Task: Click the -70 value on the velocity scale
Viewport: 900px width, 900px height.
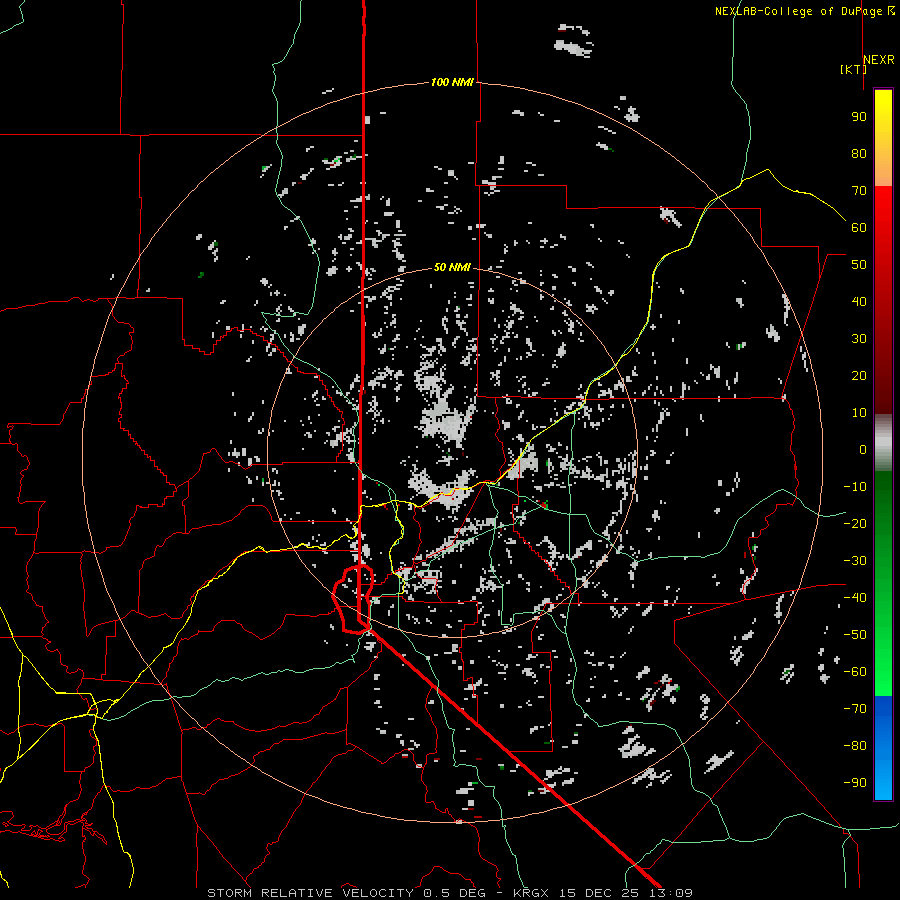Action: pos(855,709)
